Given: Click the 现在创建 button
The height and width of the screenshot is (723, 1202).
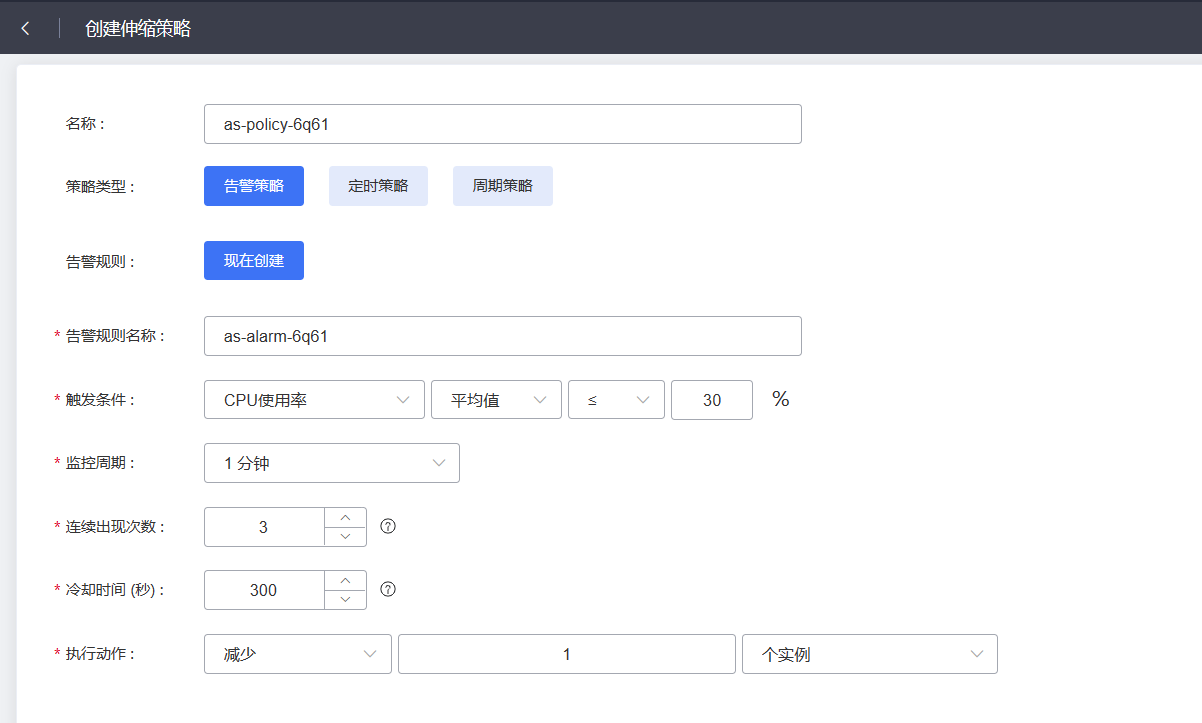Looking at the screenshot, I should 254,260.
